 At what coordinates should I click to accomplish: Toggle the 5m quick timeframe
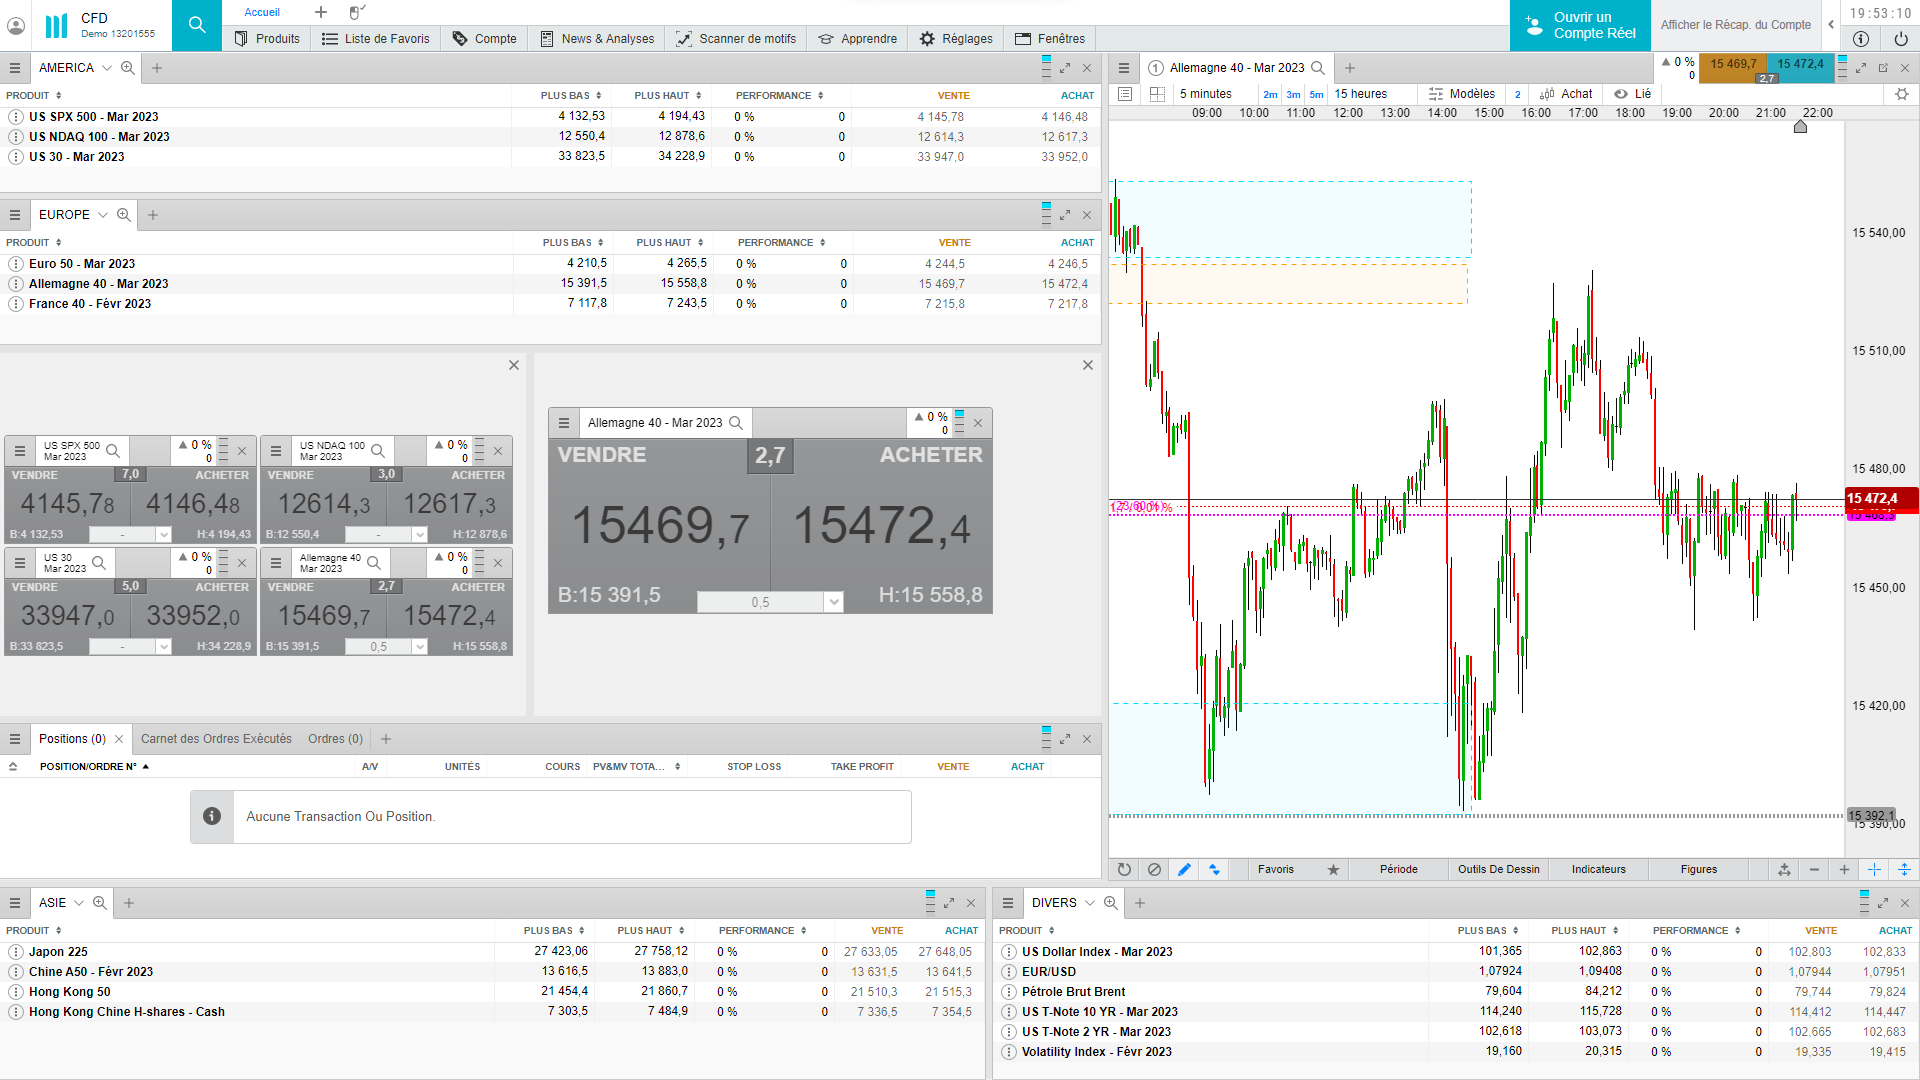(x=1316, y=95)
